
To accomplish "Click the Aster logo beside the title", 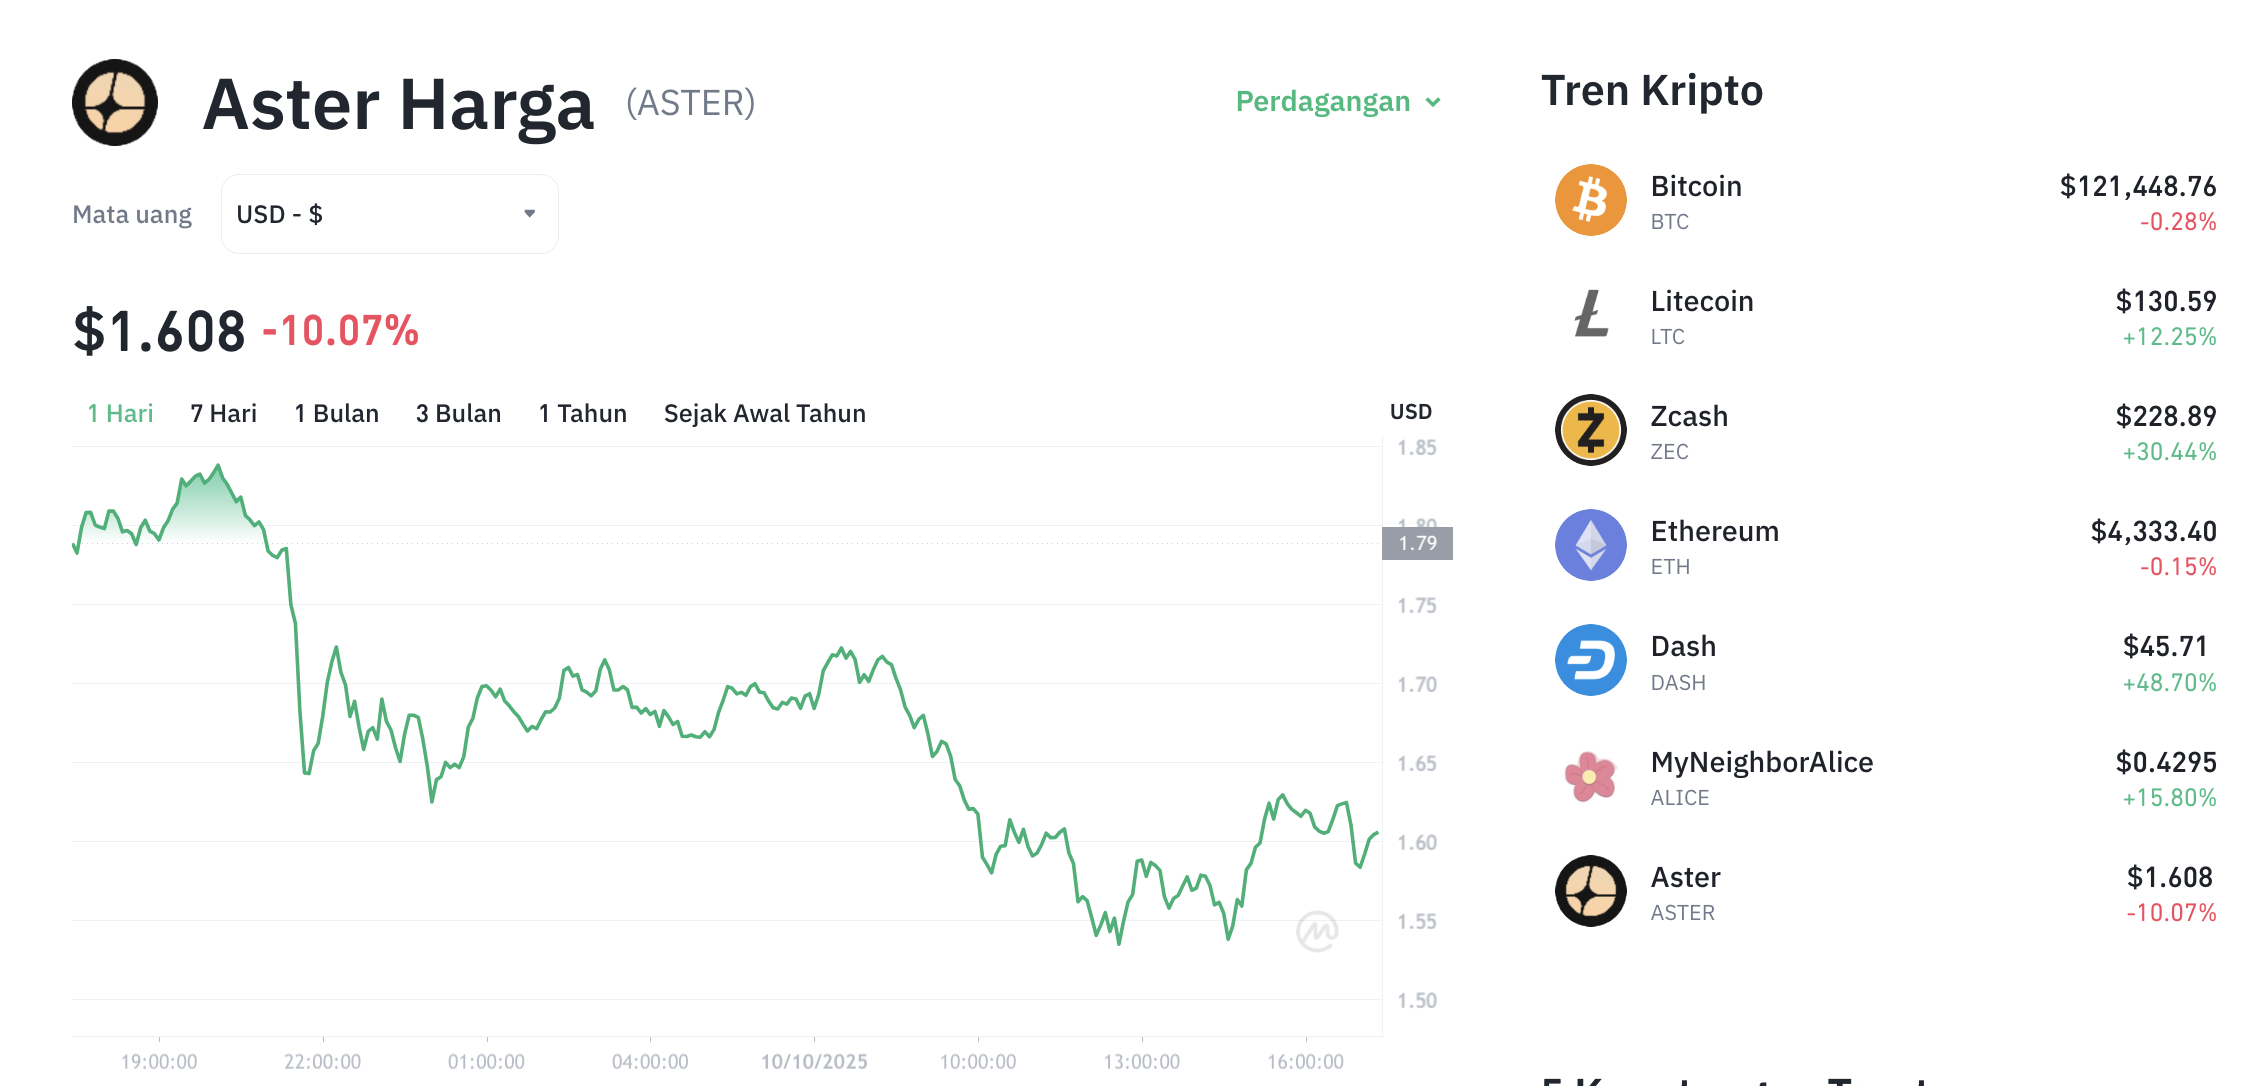I will pos(115,103).
